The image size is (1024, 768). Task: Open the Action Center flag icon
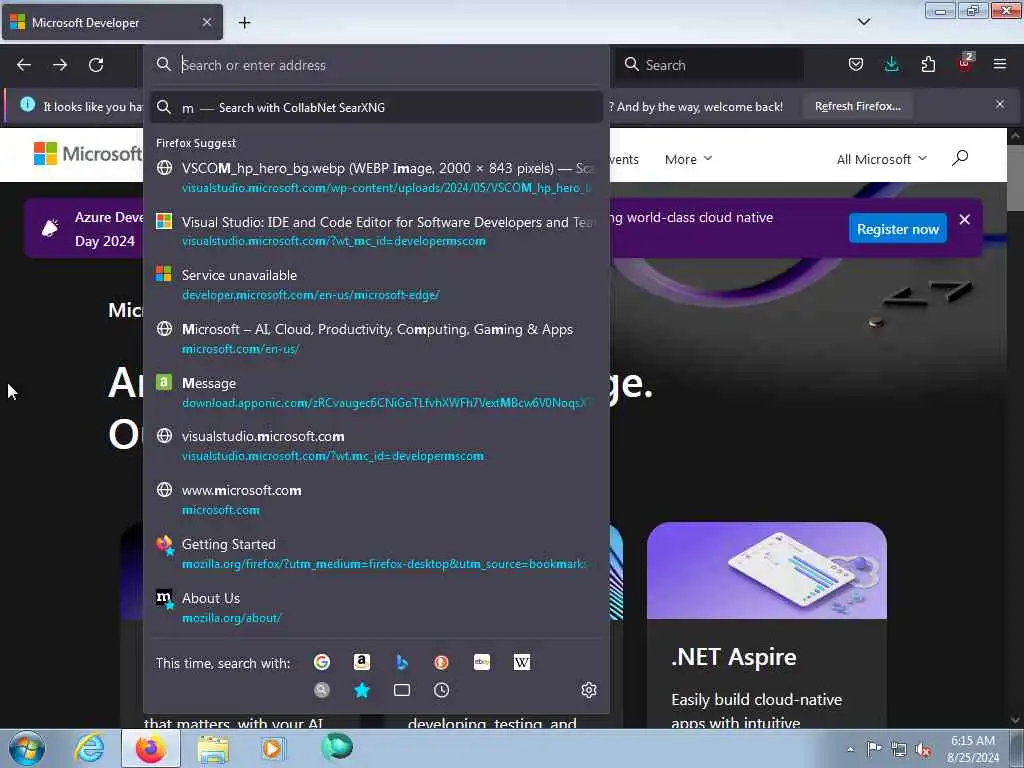873,749
